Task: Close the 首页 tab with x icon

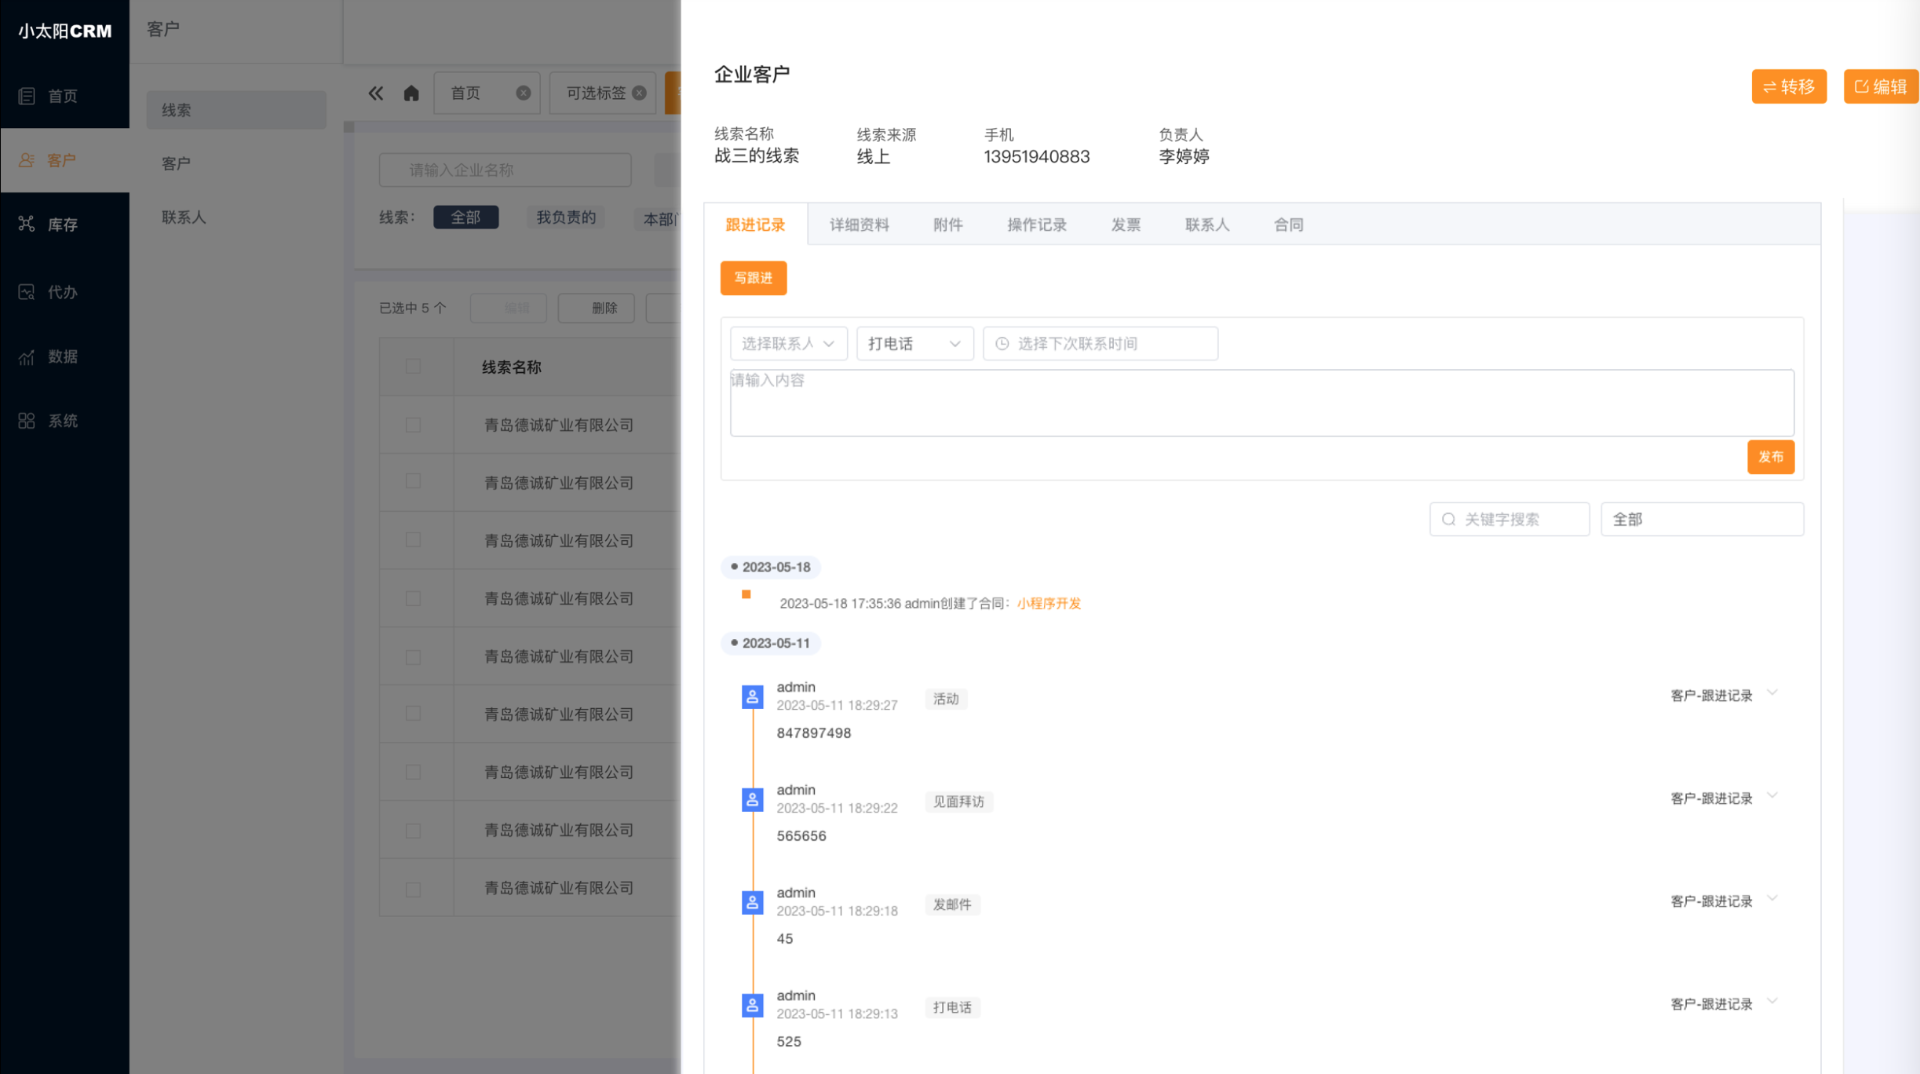Action: pos(523,93)
